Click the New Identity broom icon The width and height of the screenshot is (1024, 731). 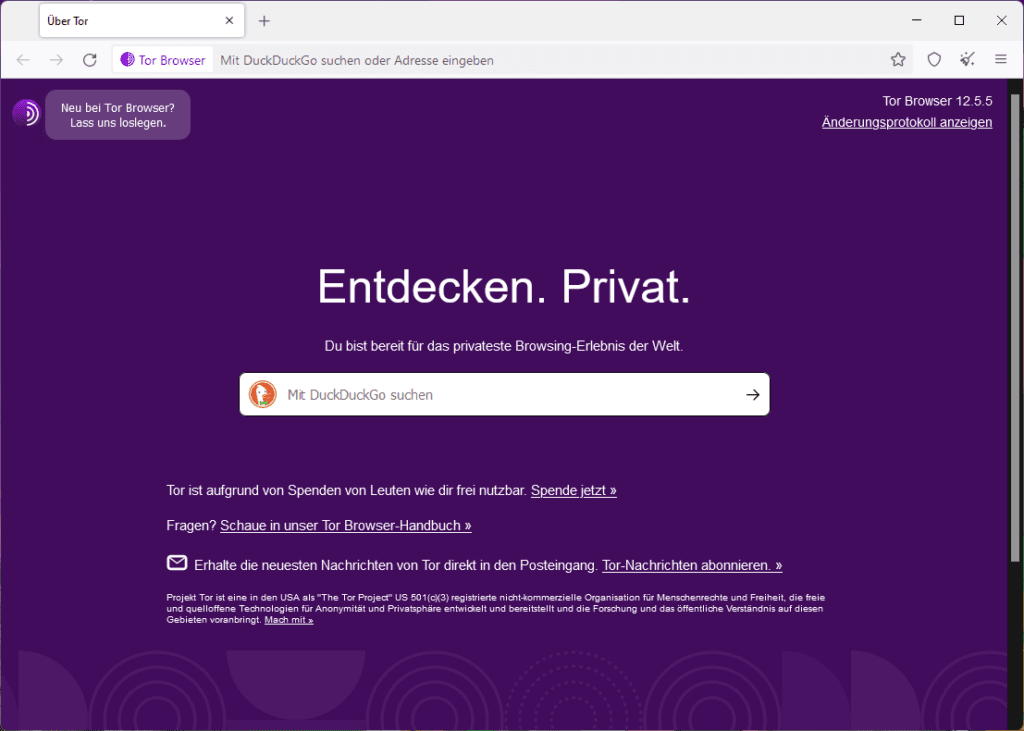point(967,59)
